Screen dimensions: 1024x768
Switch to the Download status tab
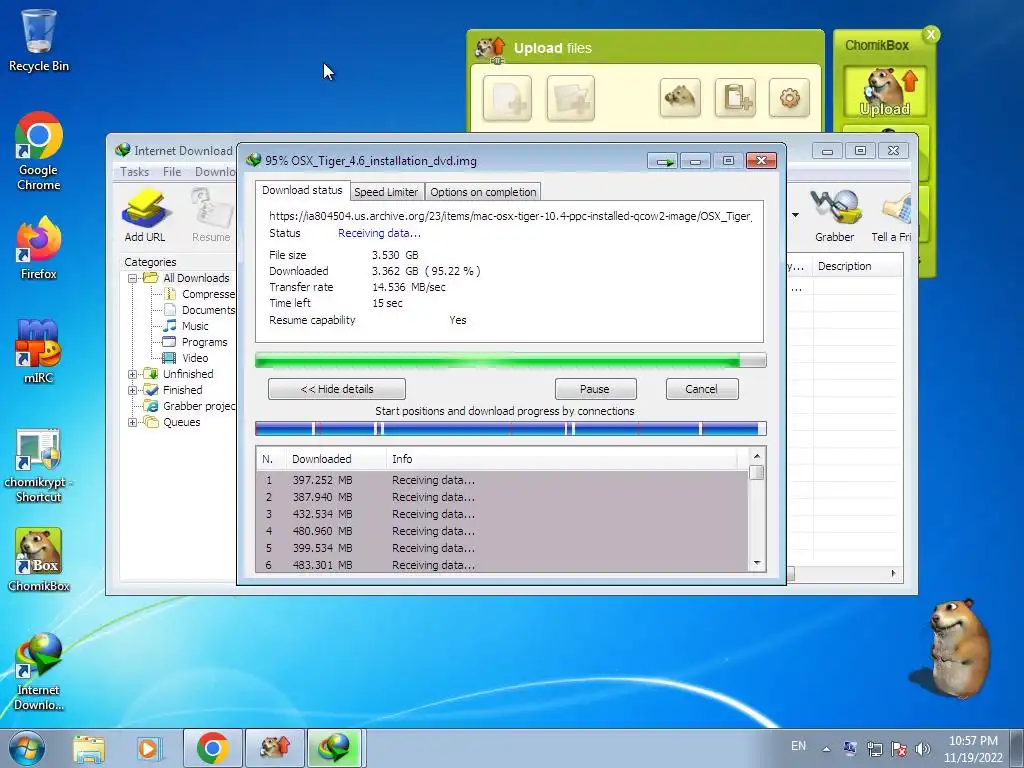point(302,190)
